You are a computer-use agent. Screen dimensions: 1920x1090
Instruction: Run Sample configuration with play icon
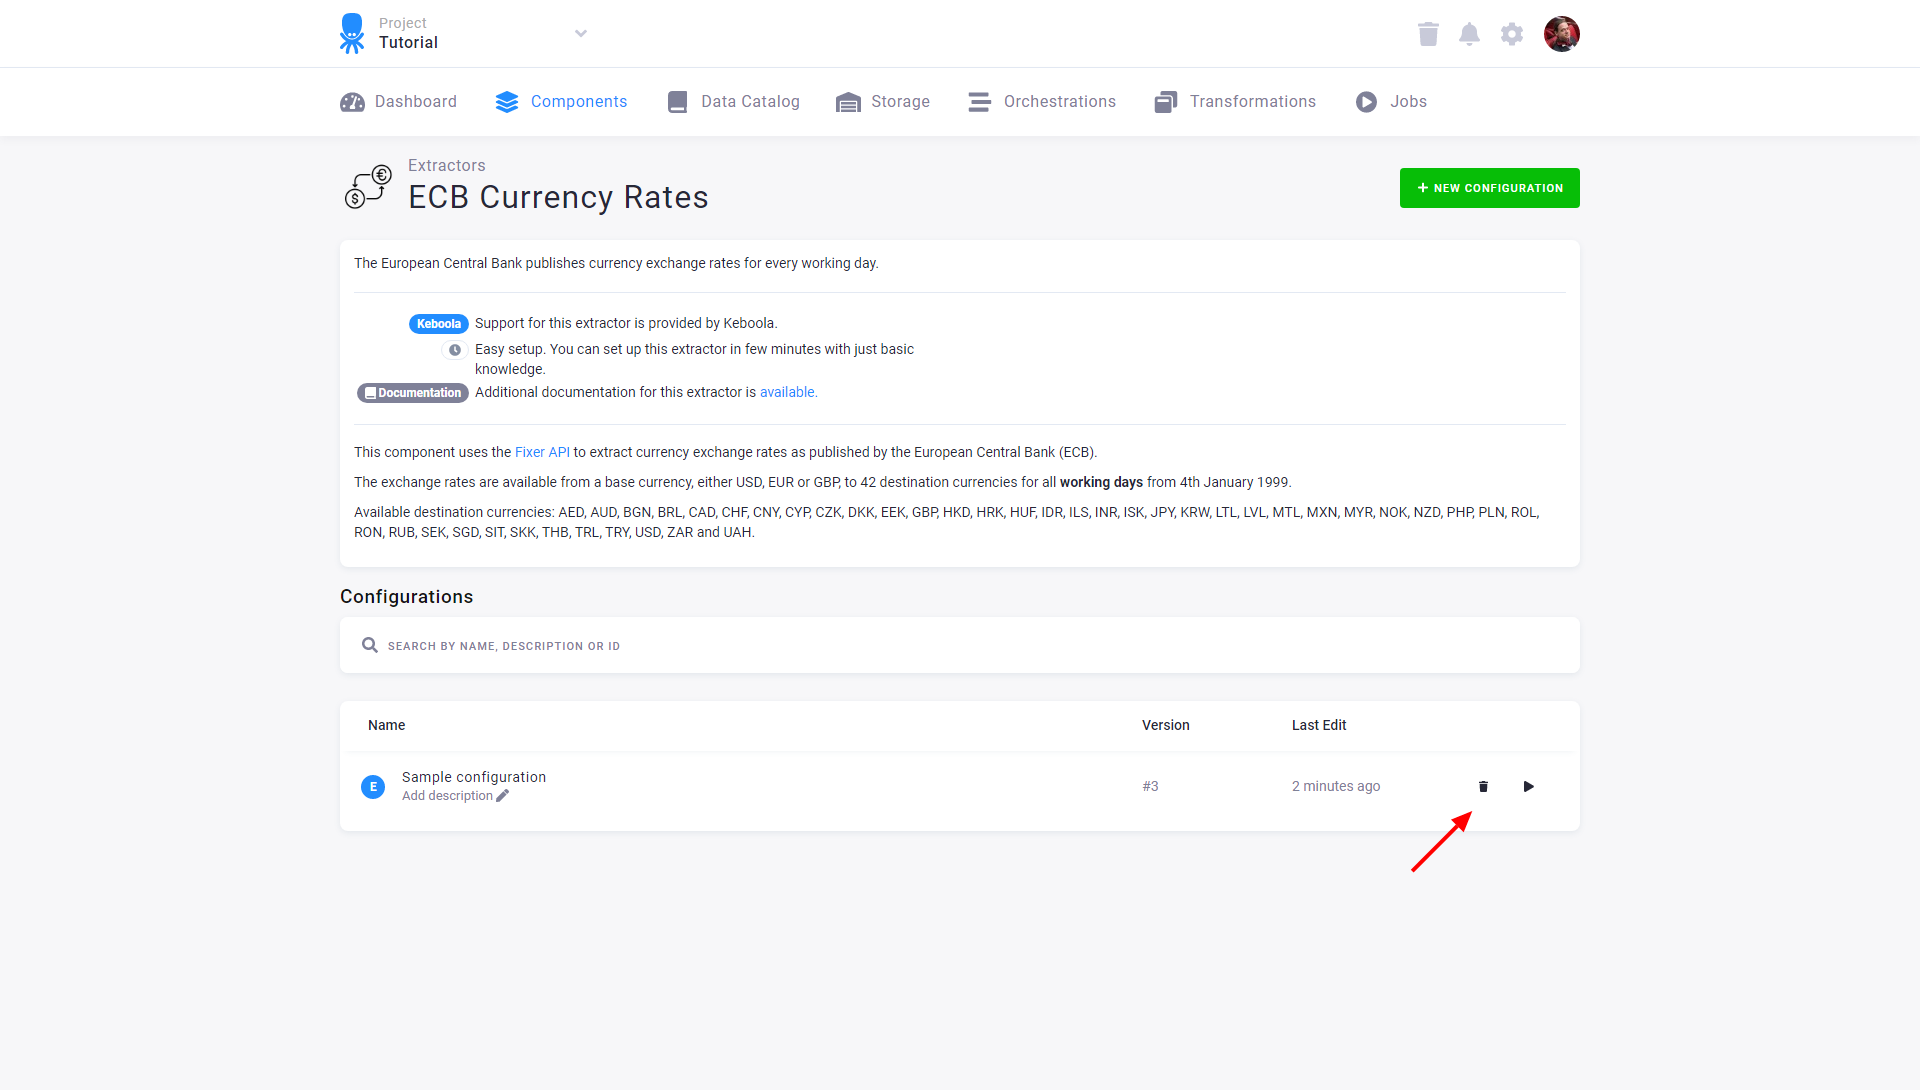click(1528, 787)
